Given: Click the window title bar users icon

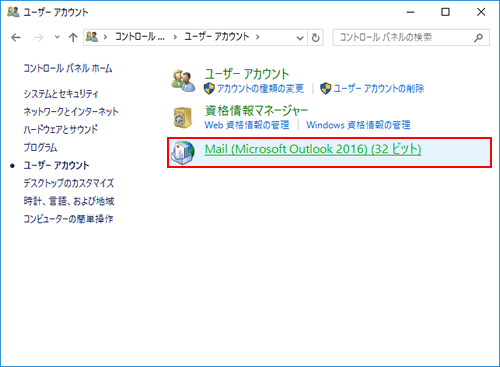Looking at the screenshot, I should (x=13, y=12).
